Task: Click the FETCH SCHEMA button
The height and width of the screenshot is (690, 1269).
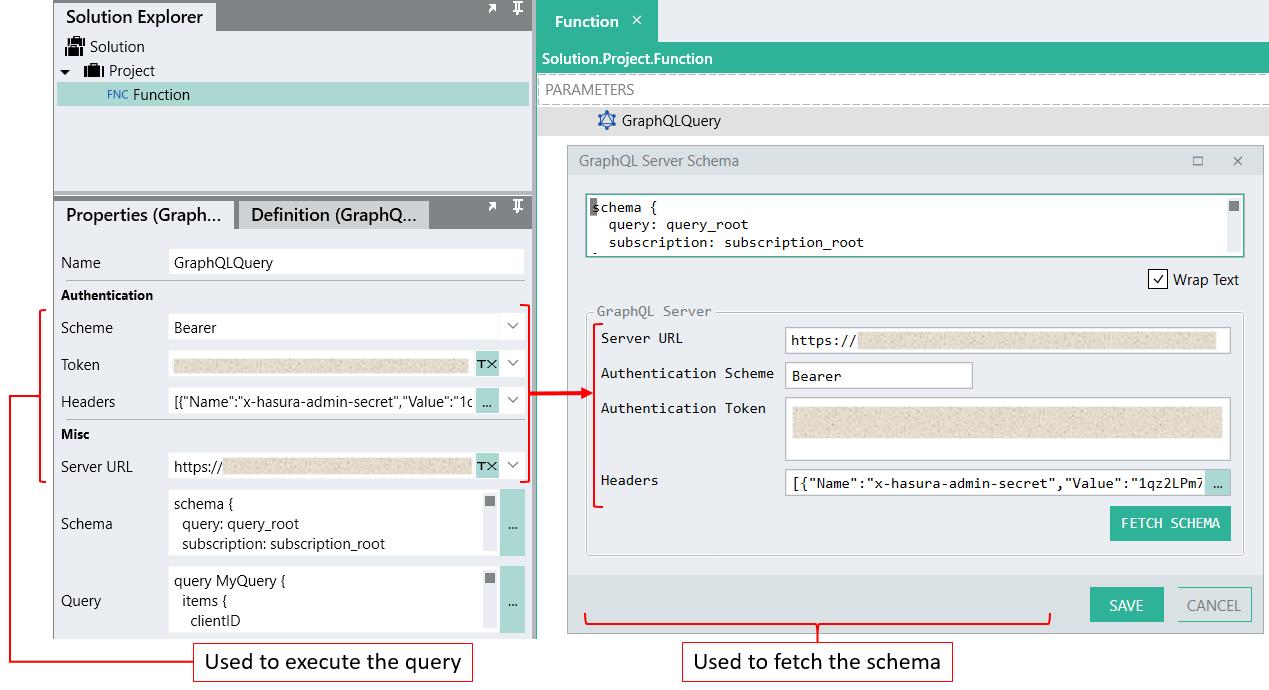Action: click(1170, 523)
